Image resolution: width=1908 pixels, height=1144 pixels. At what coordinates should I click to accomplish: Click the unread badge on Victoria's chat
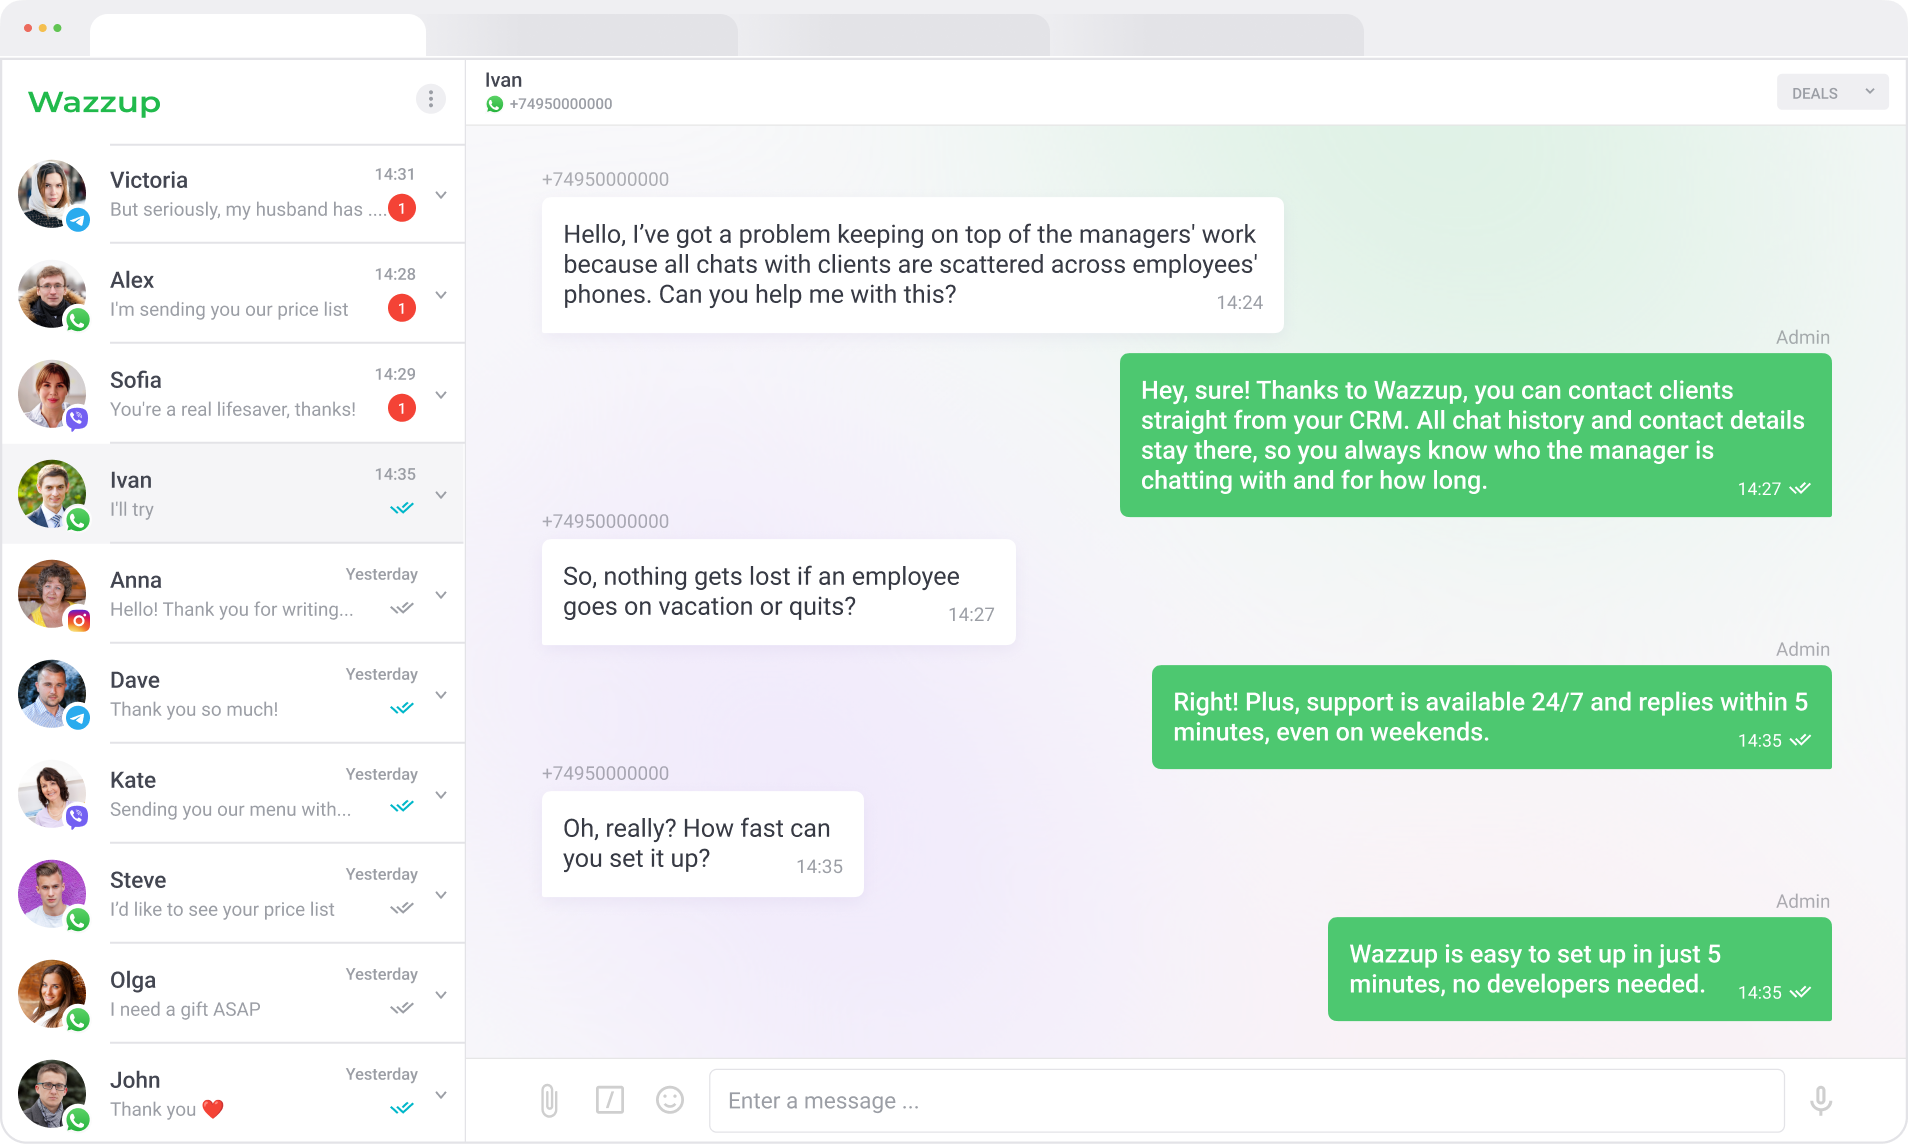(x=402, y=208)
